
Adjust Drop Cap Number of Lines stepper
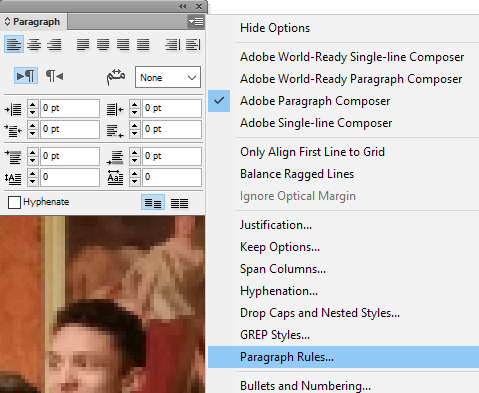pos(32,177)
